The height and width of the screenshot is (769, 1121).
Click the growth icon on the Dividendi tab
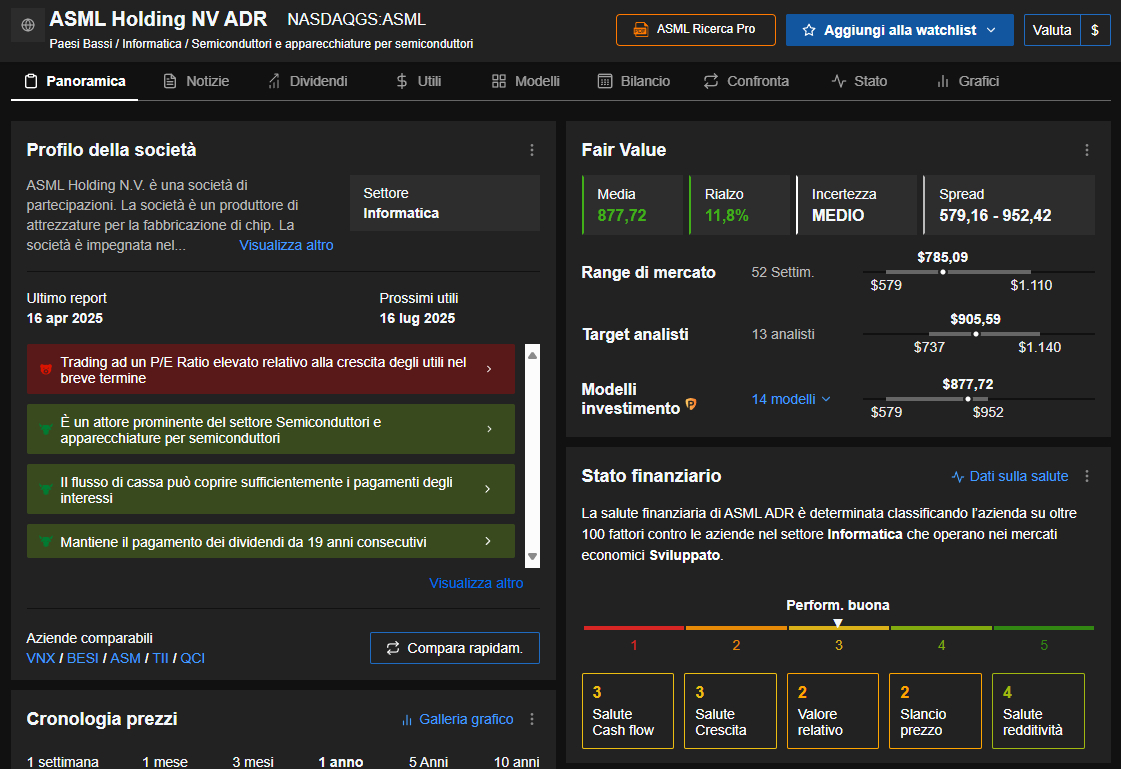coord(274,81)
